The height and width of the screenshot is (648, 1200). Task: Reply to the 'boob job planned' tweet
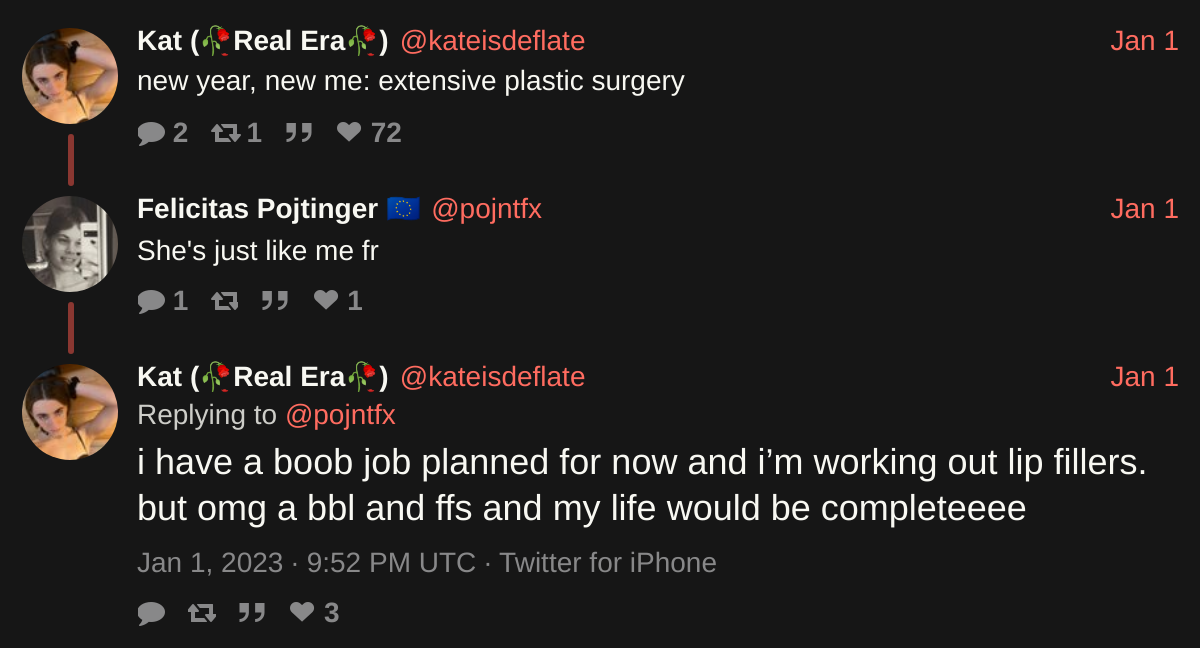tap(151, 613)
